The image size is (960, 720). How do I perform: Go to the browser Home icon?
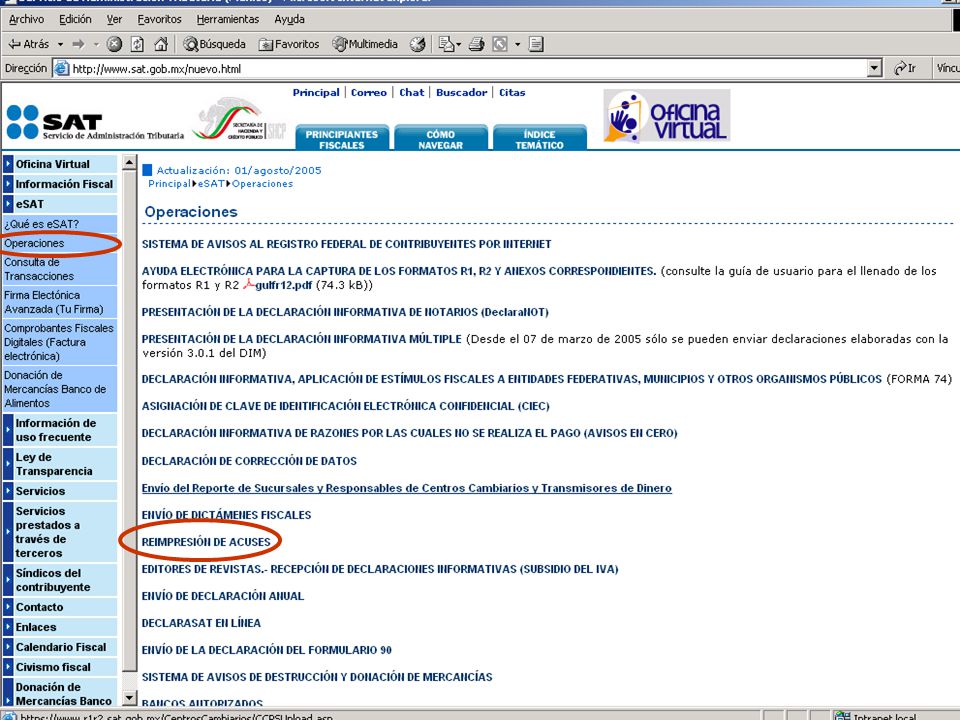[161, 44]
